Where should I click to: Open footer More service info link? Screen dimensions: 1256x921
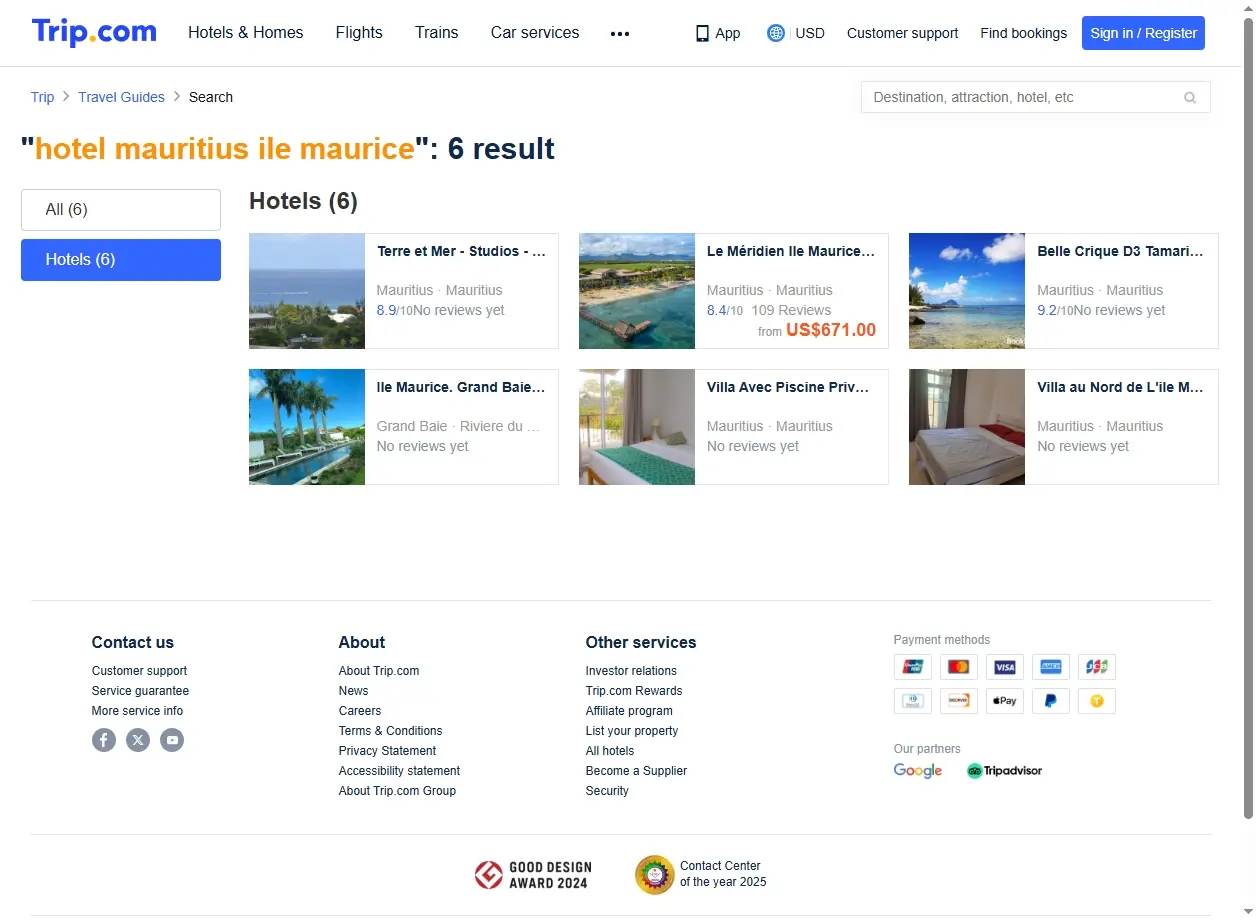(x=137, y=711)
